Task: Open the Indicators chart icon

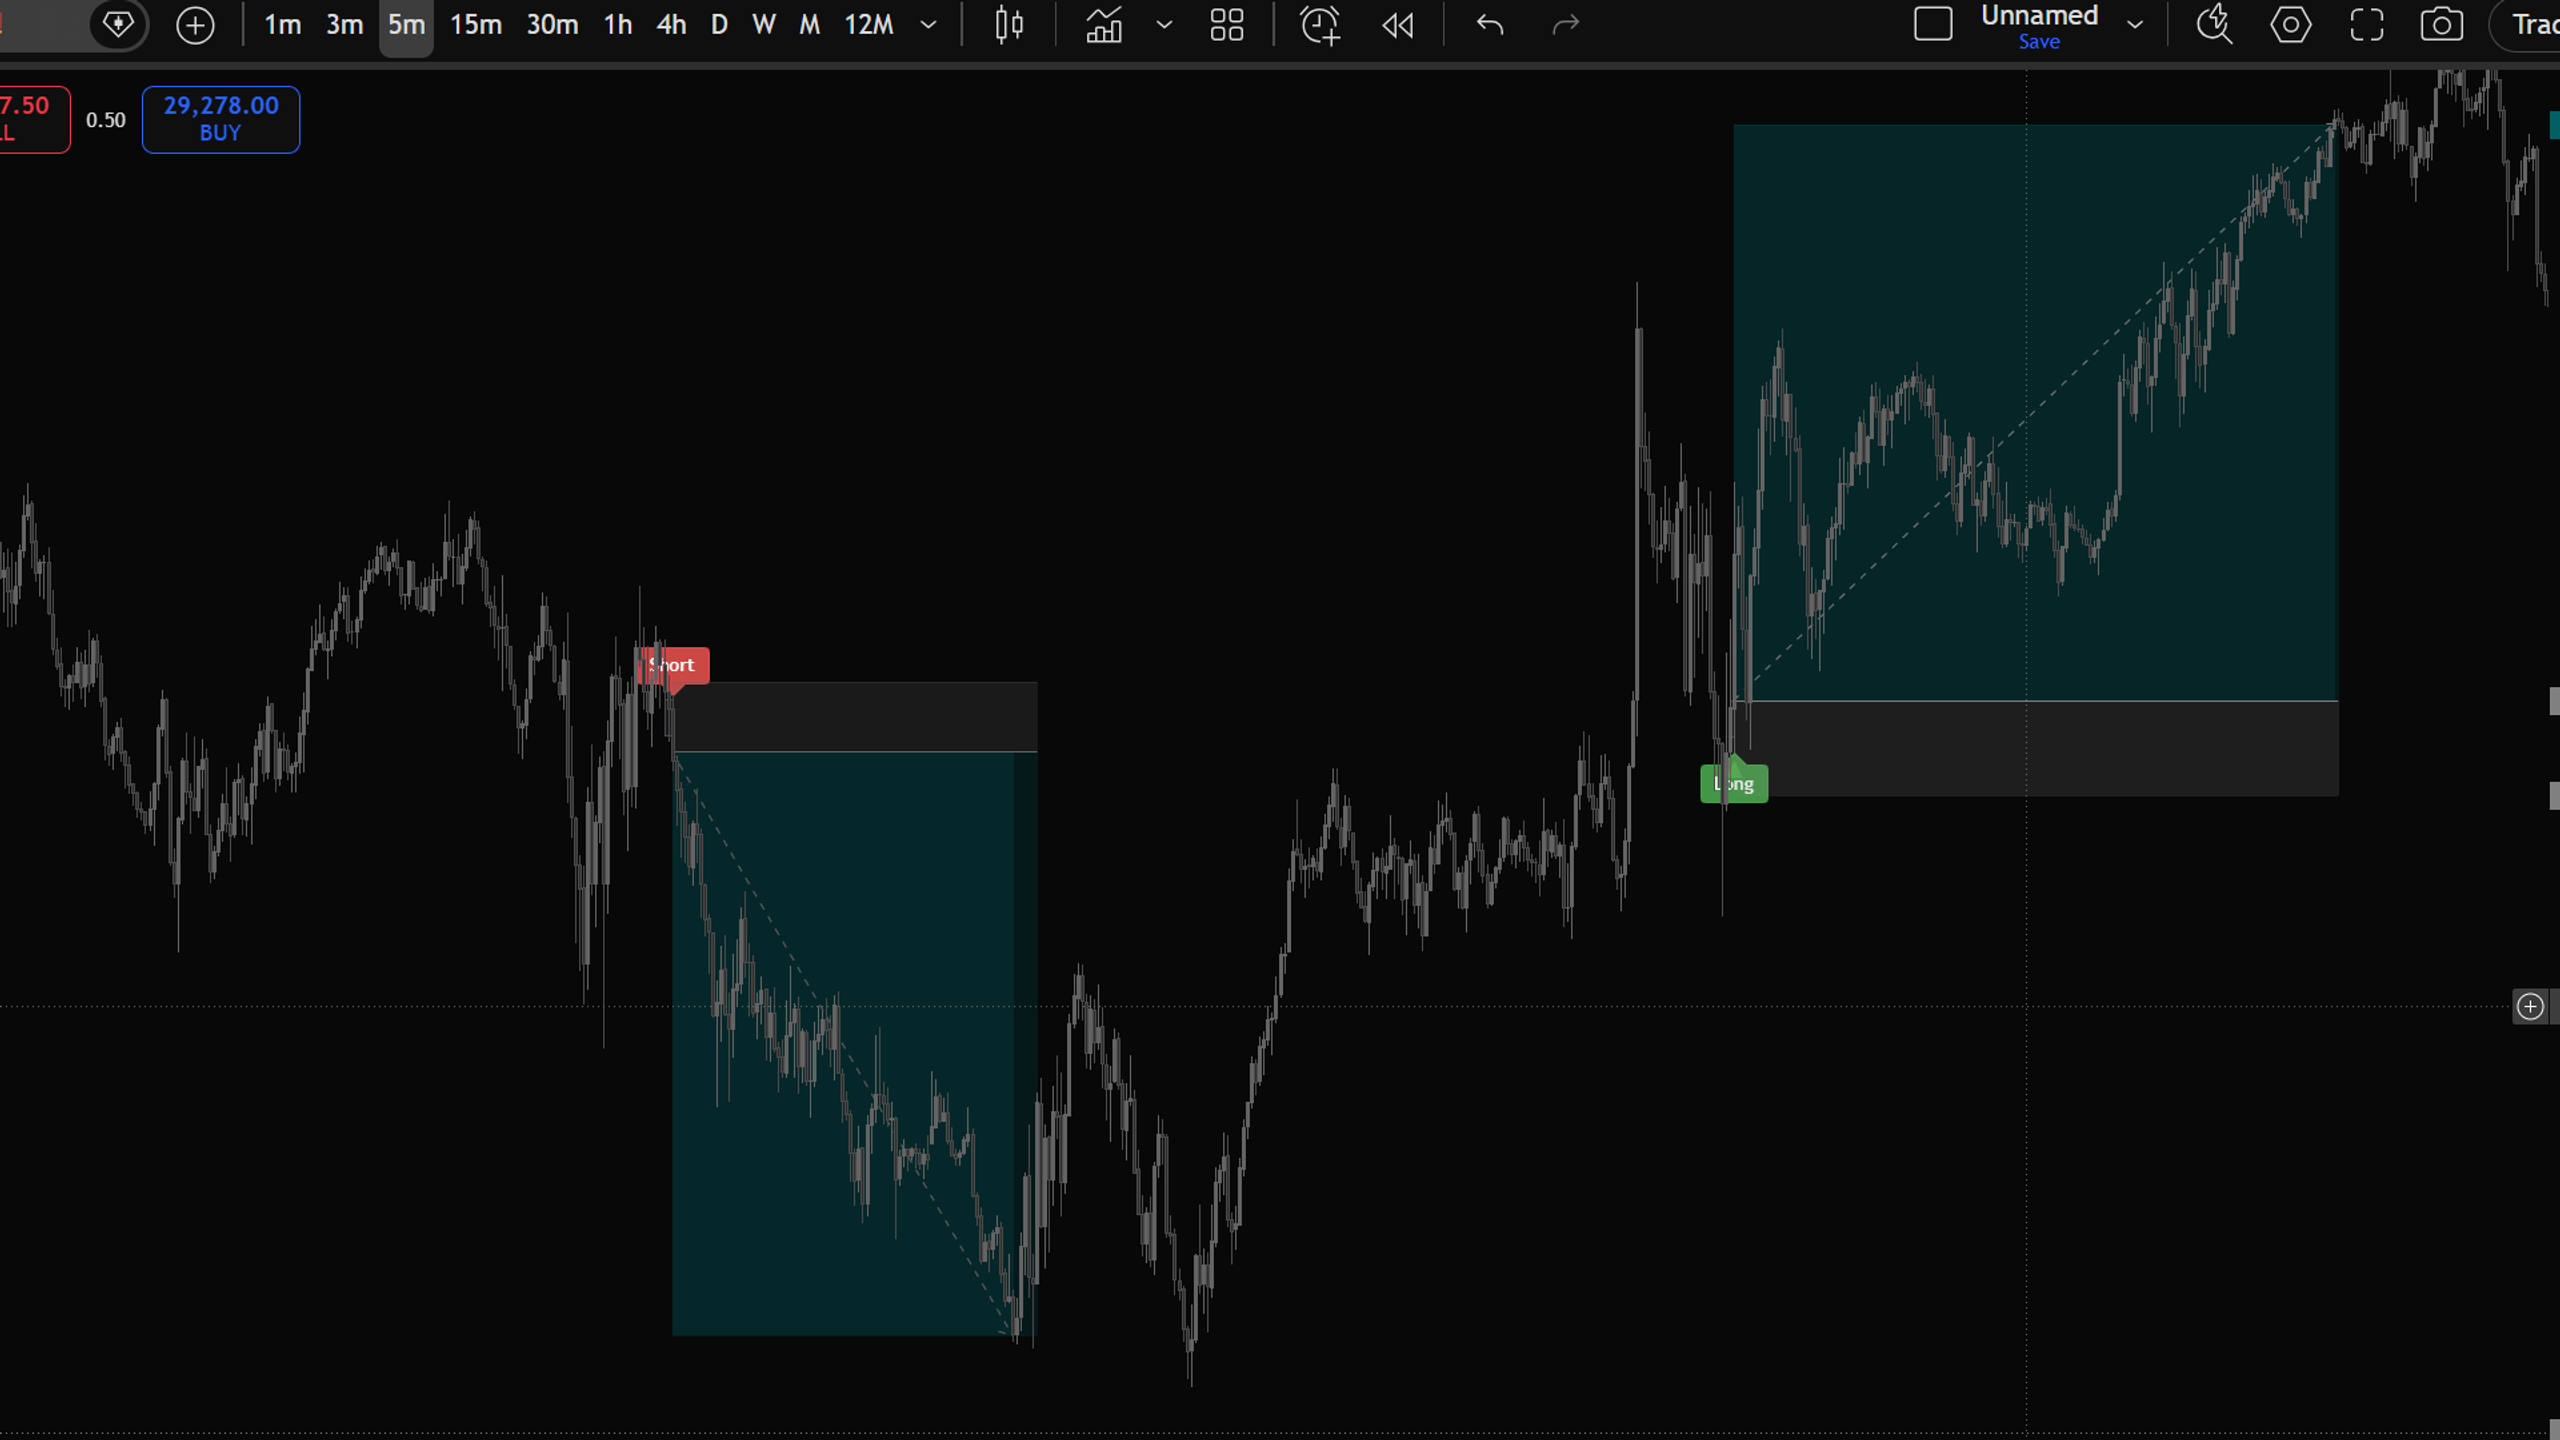Action: point(1104,25)
